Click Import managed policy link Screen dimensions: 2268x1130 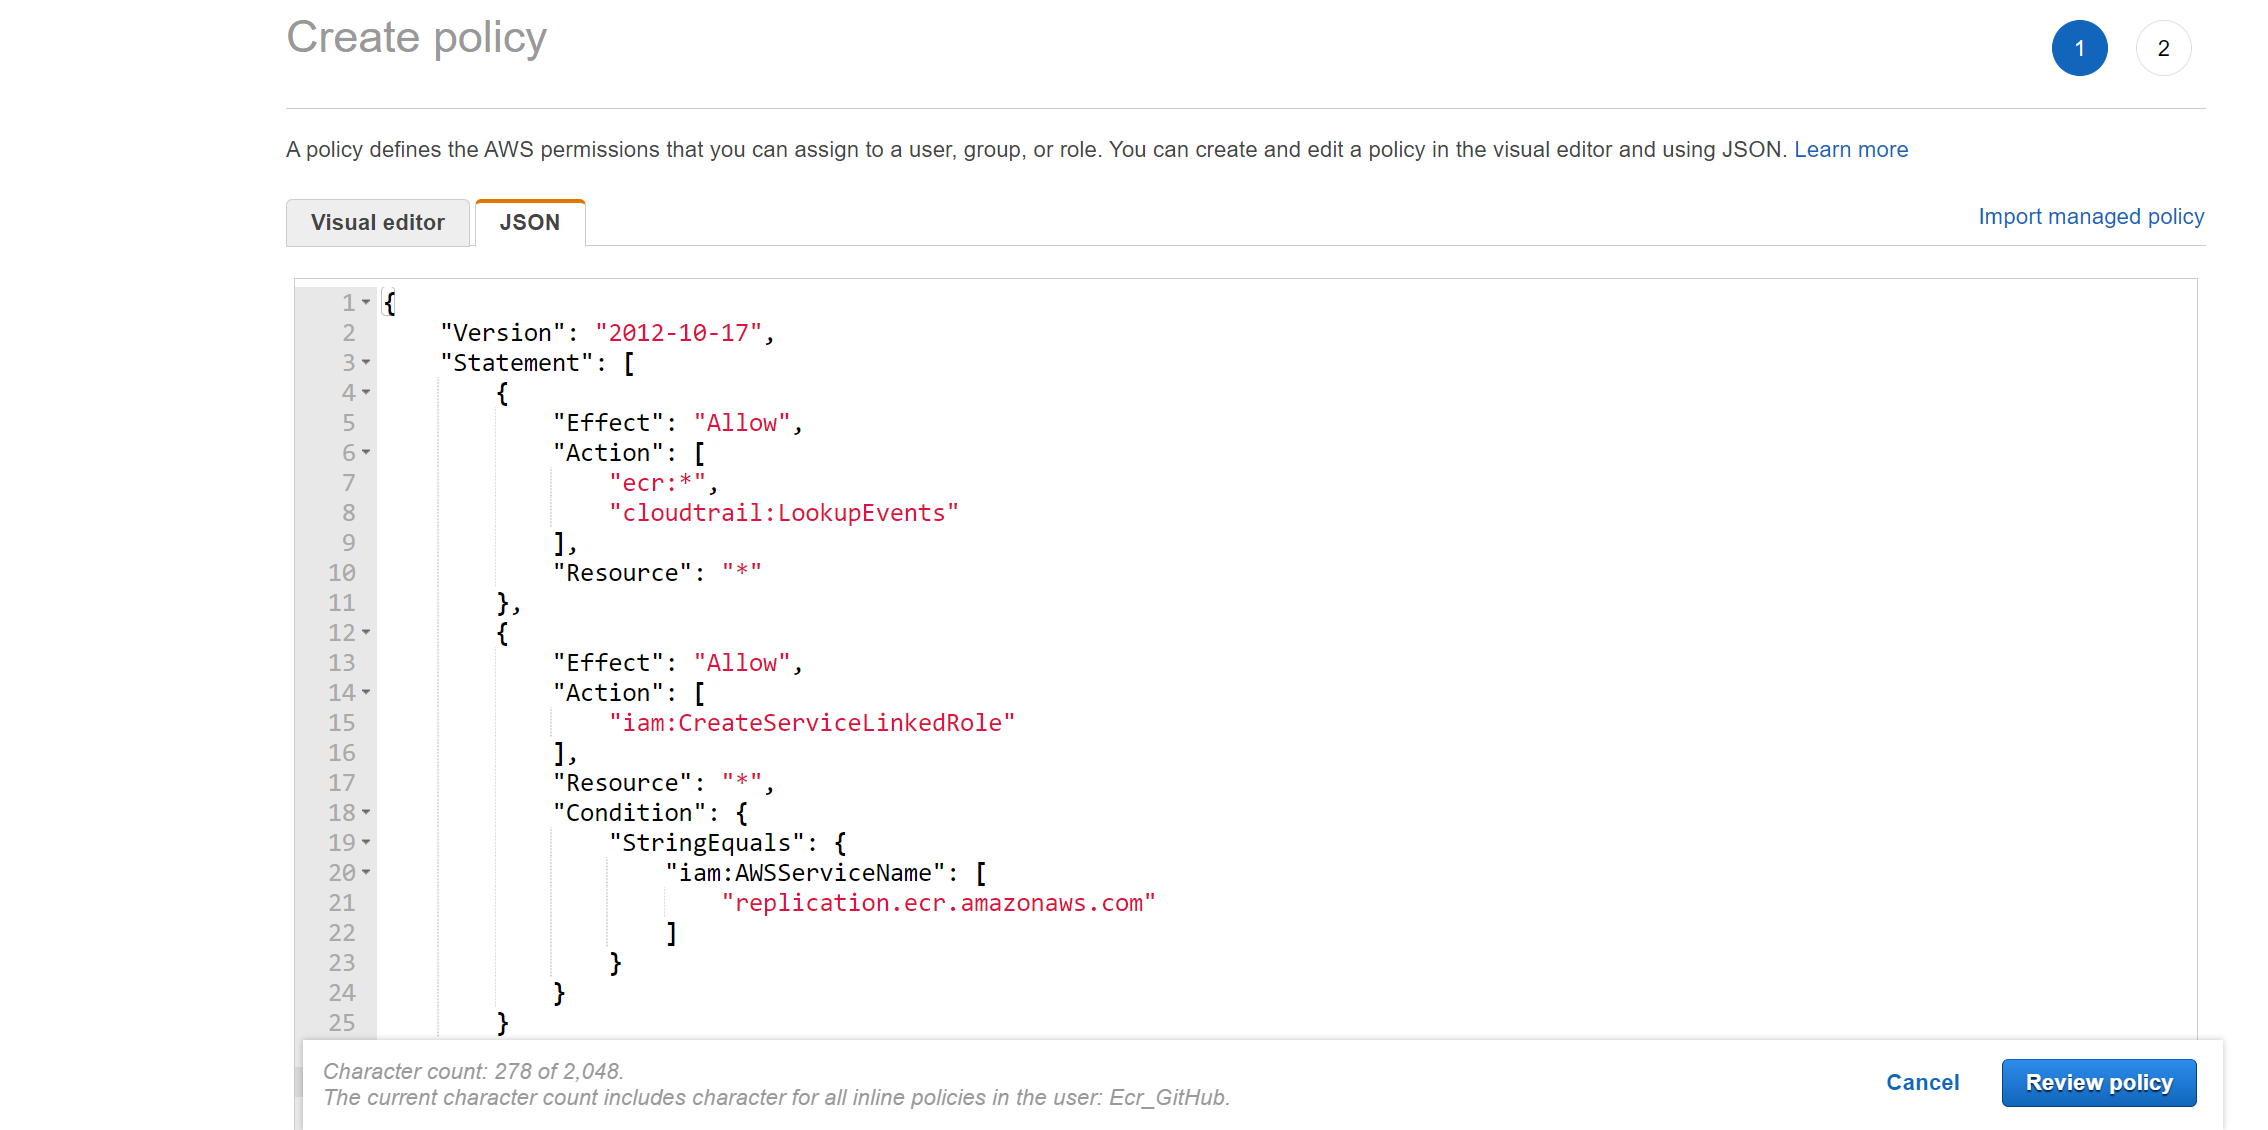point(2090,216)
